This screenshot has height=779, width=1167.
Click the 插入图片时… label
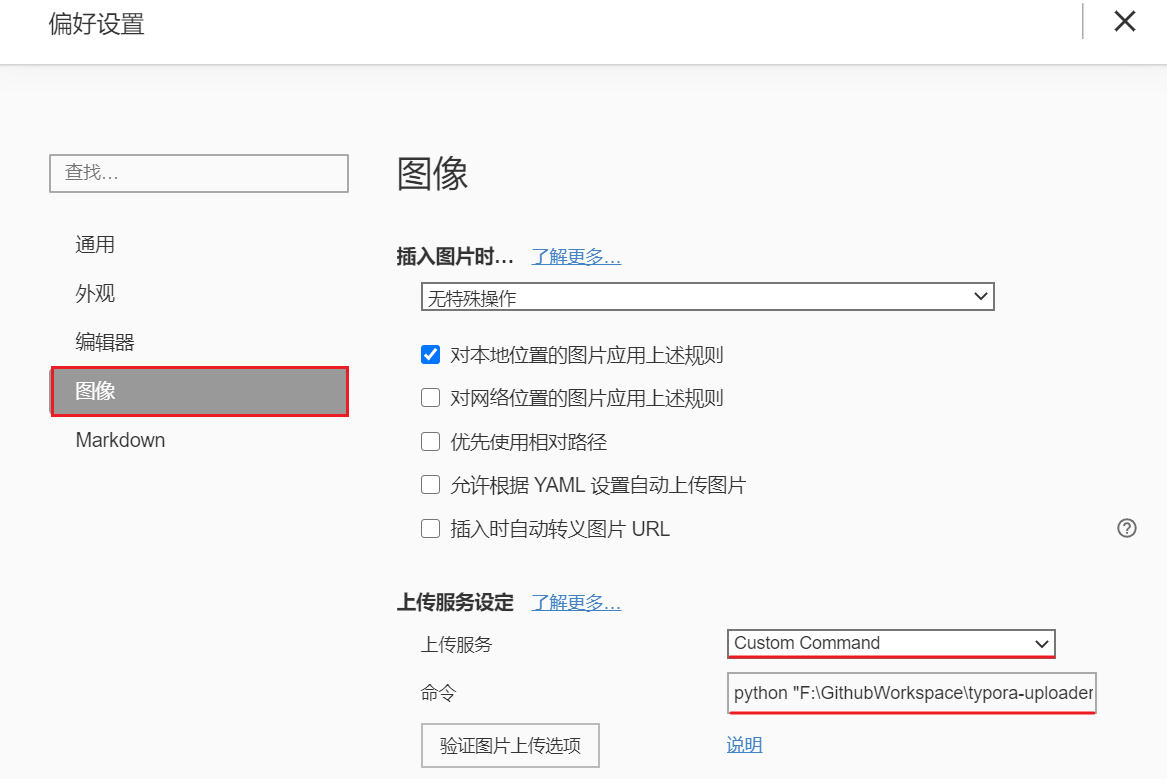pyautogui.click(x=455, y=257)
